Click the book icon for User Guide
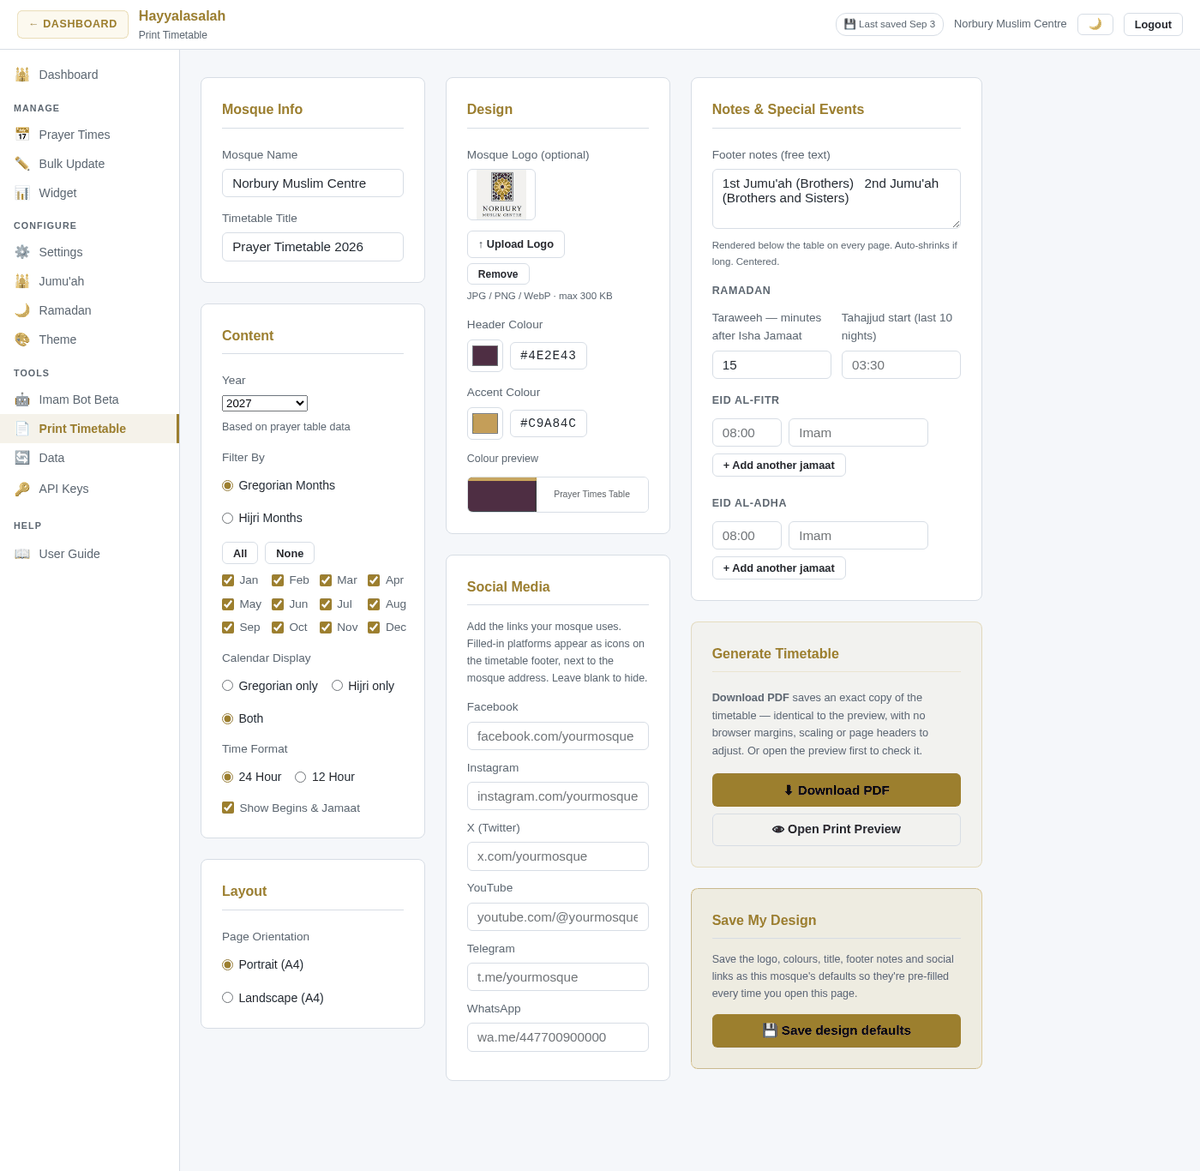The width and height of the screenshot is (1200, 1171). pos(22,553)
